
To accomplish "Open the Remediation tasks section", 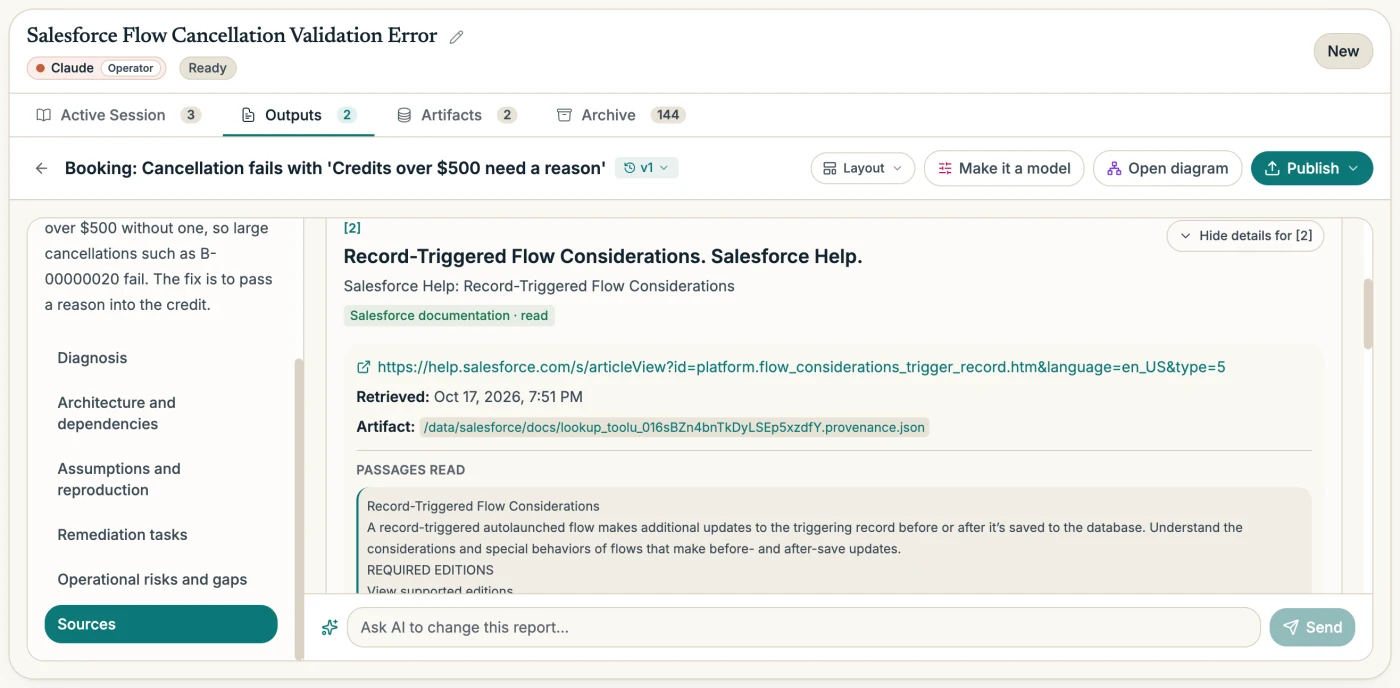I will tap(122, 535).
